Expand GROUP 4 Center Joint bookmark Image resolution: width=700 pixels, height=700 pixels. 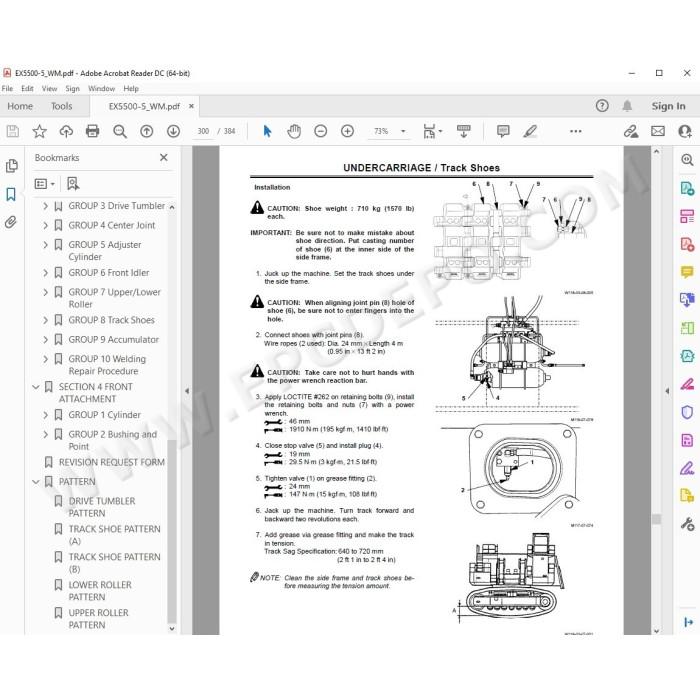pos(45,225)
